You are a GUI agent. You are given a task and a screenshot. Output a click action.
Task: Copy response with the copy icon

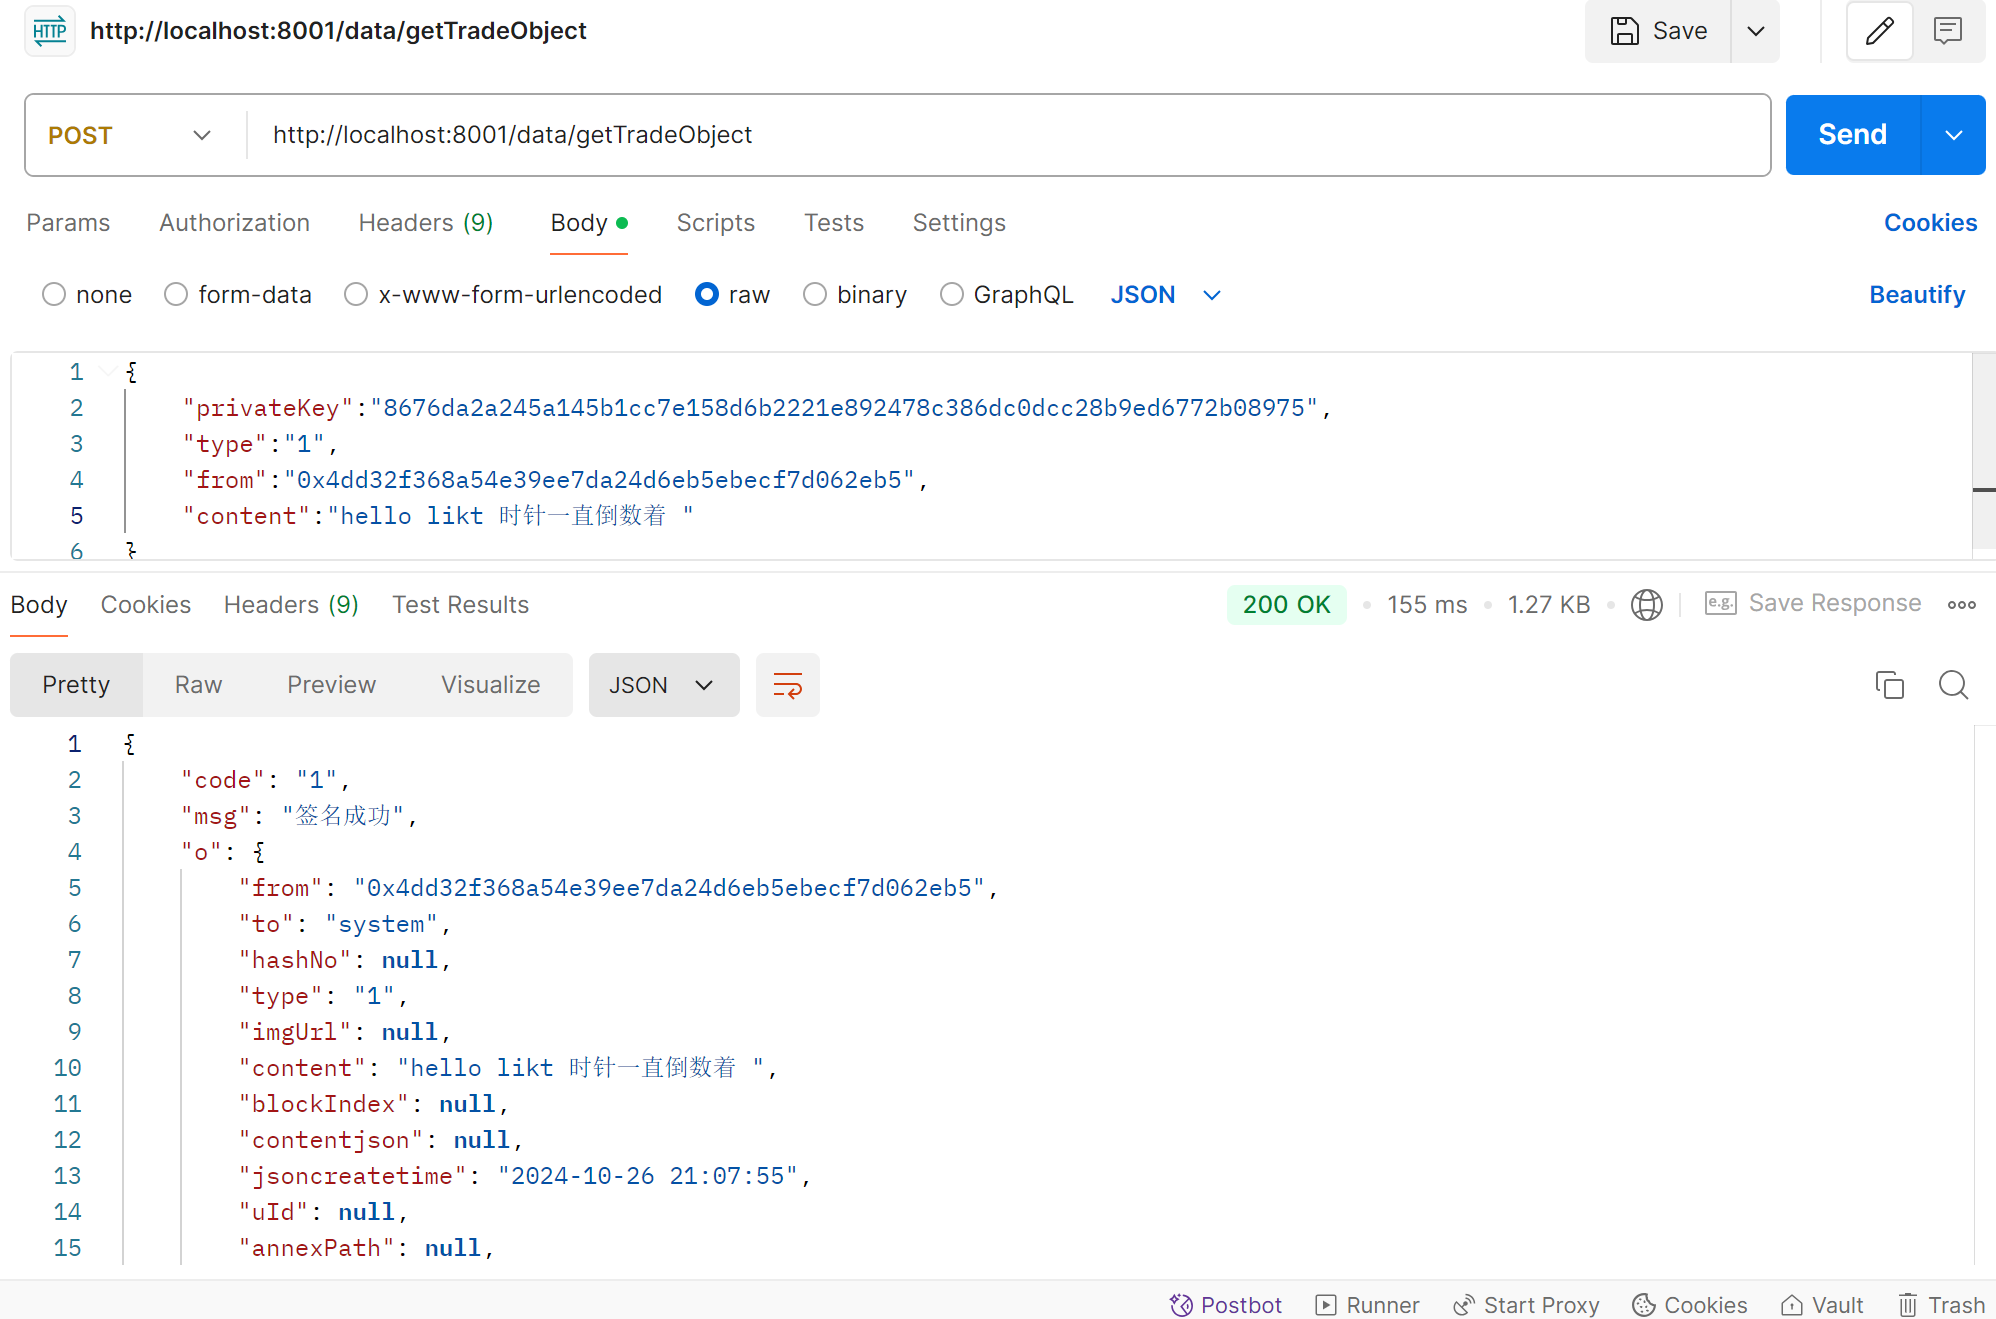point(1889,685)
